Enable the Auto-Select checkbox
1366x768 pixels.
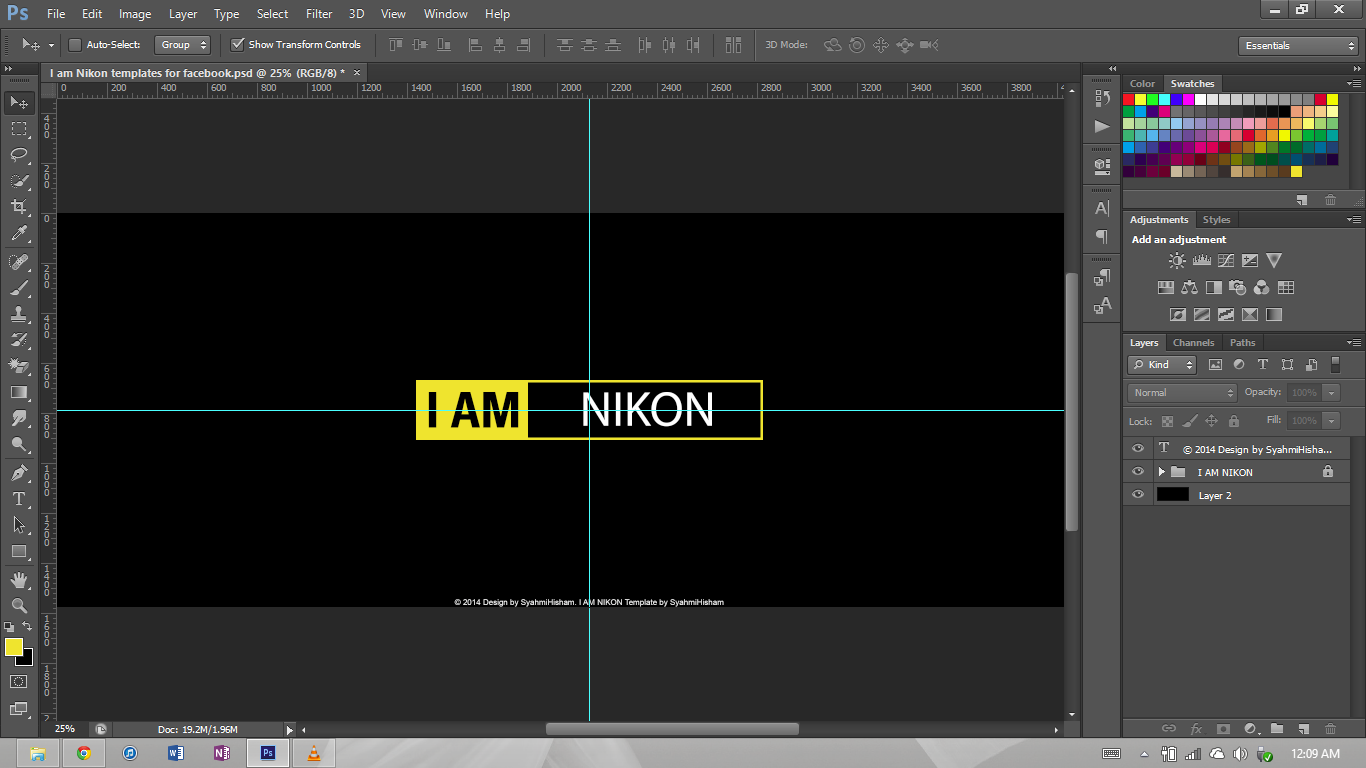pyautogui.click(x=75, y=45)
